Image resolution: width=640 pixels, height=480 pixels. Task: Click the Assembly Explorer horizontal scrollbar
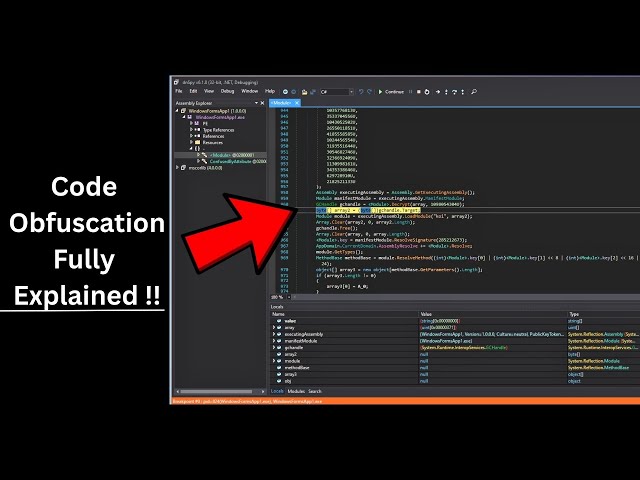(220, 391)
